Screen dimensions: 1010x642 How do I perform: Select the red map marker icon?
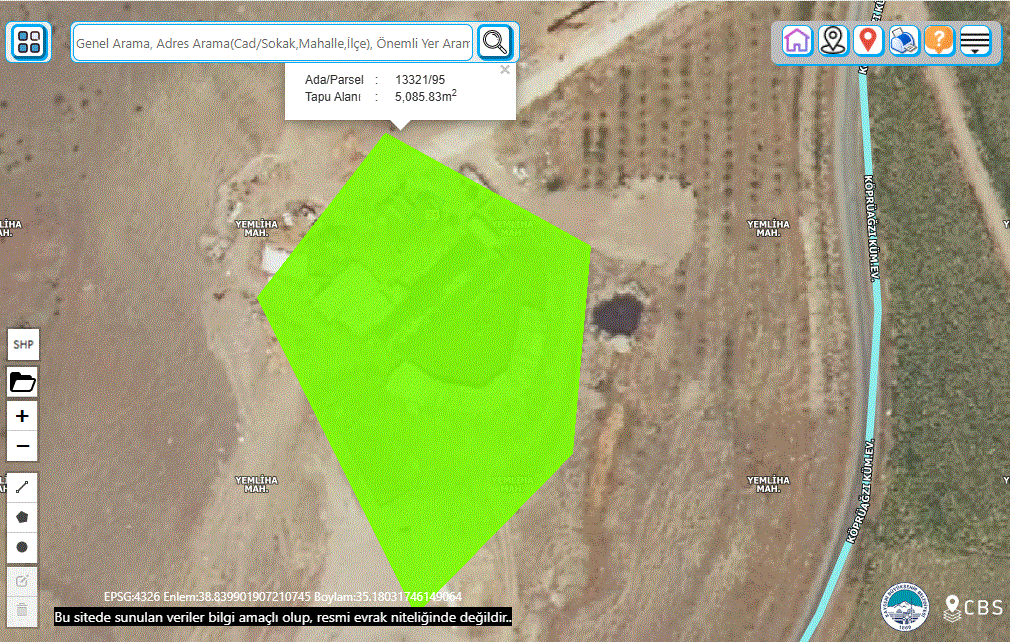coord(868,41)
